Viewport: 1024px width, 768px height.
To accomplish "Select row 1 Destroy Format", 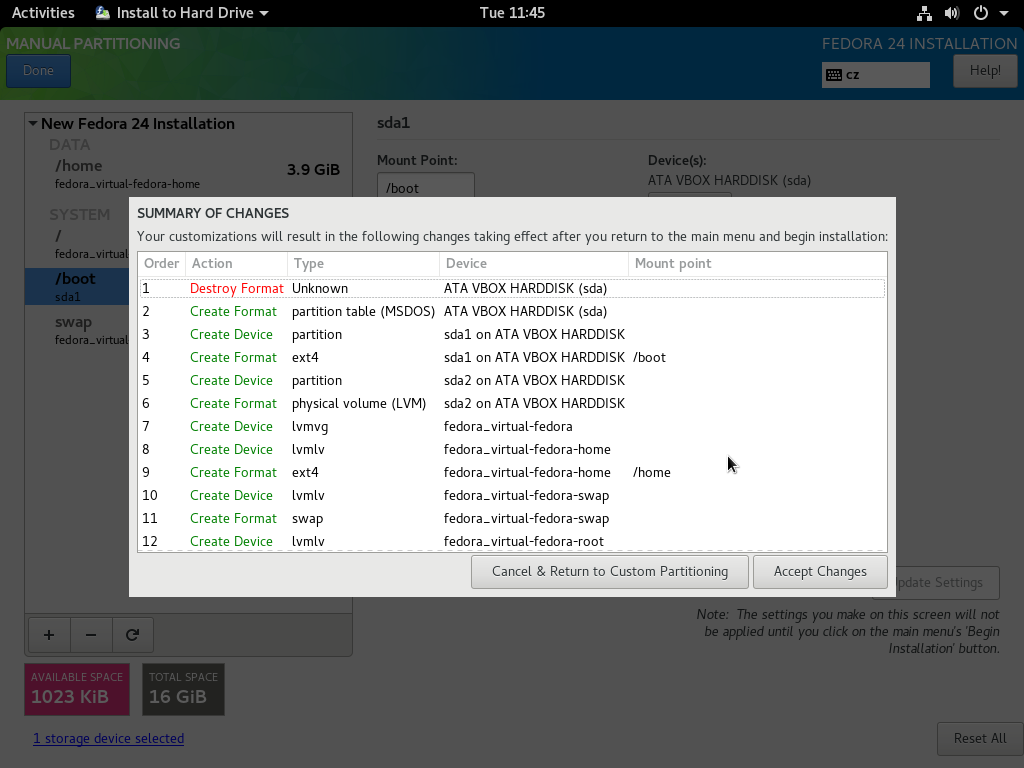I will point(512,288).
